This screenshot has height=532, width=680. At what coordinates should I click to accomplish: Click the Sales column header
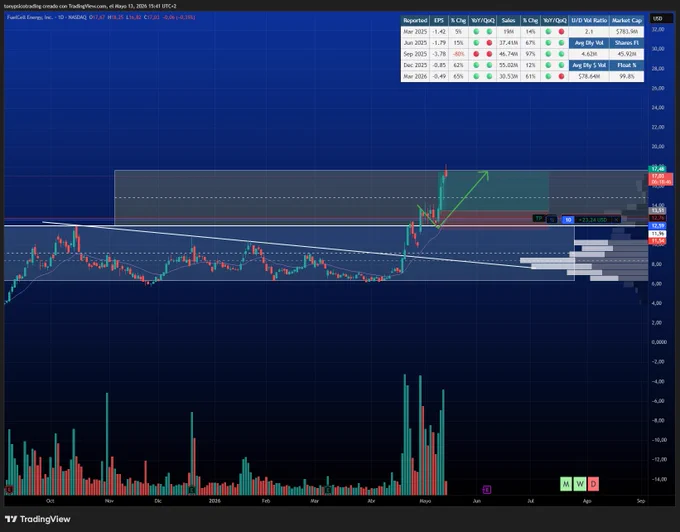tap(508, 20)
